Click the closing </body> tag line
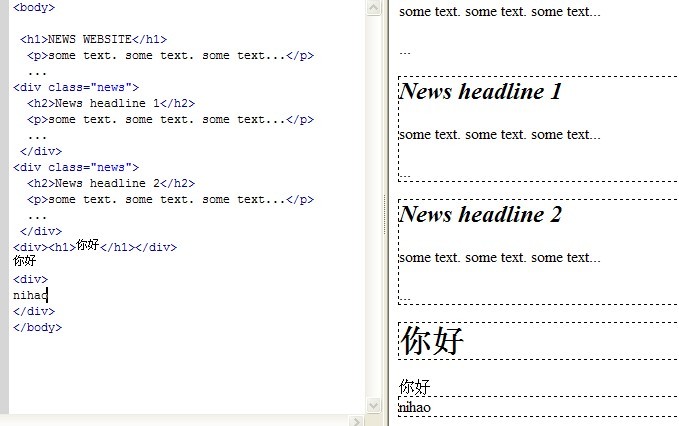This screenshot has height=426, width=679. [x=38, y=327]
